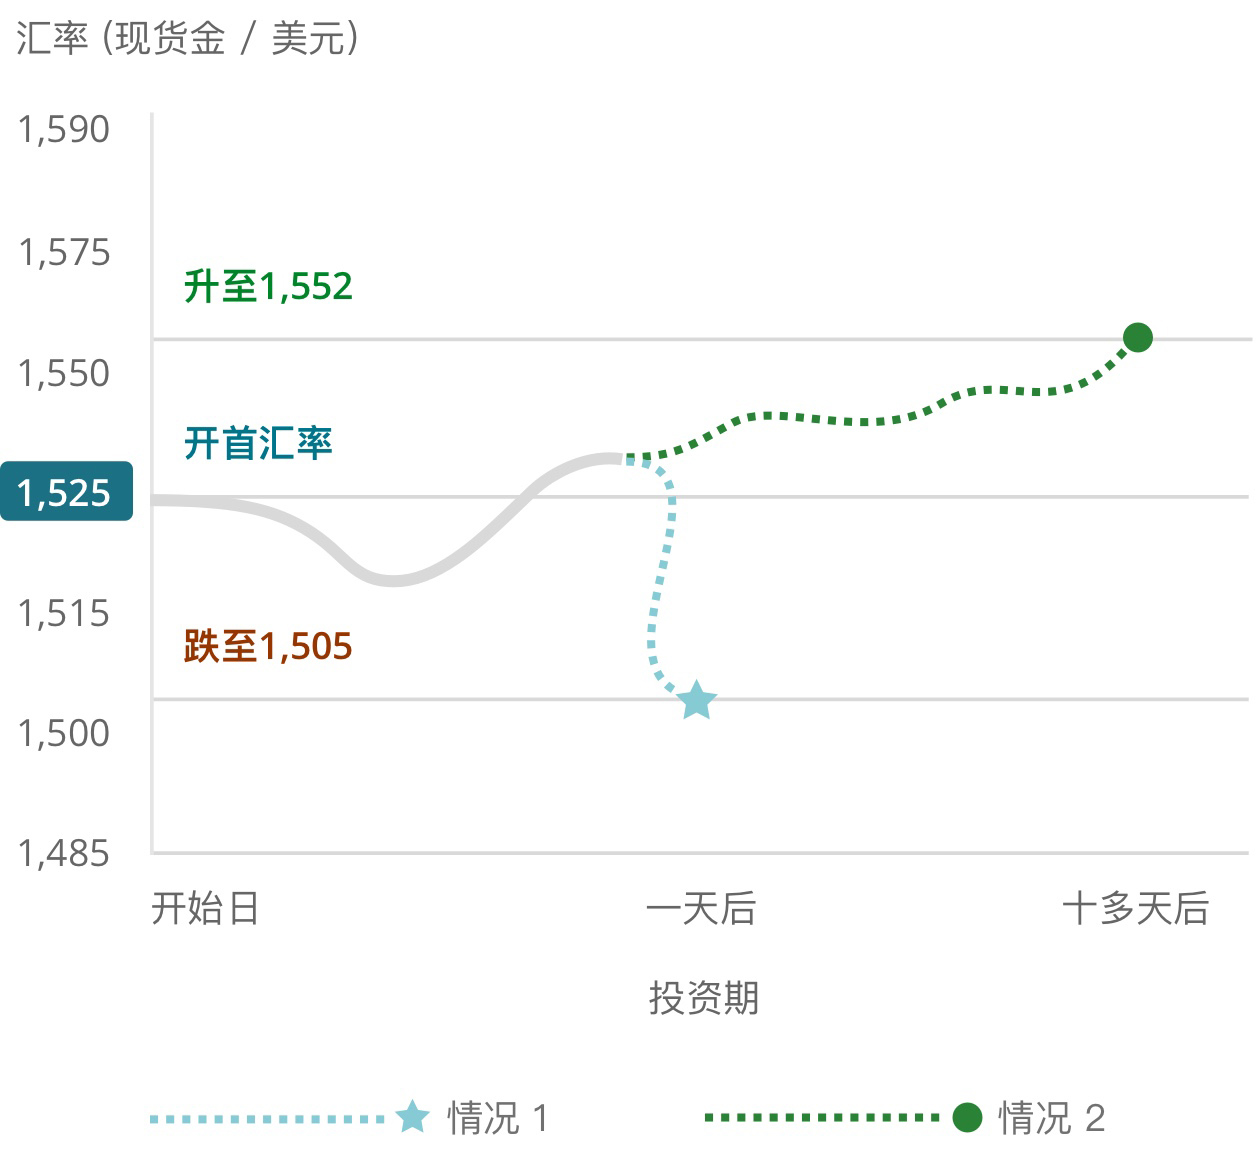Image resolution: width=1260 pixels, height=1155 pixels.
Task: Click the 1,525 highlighted rate badge
Action: pos(66,491)
